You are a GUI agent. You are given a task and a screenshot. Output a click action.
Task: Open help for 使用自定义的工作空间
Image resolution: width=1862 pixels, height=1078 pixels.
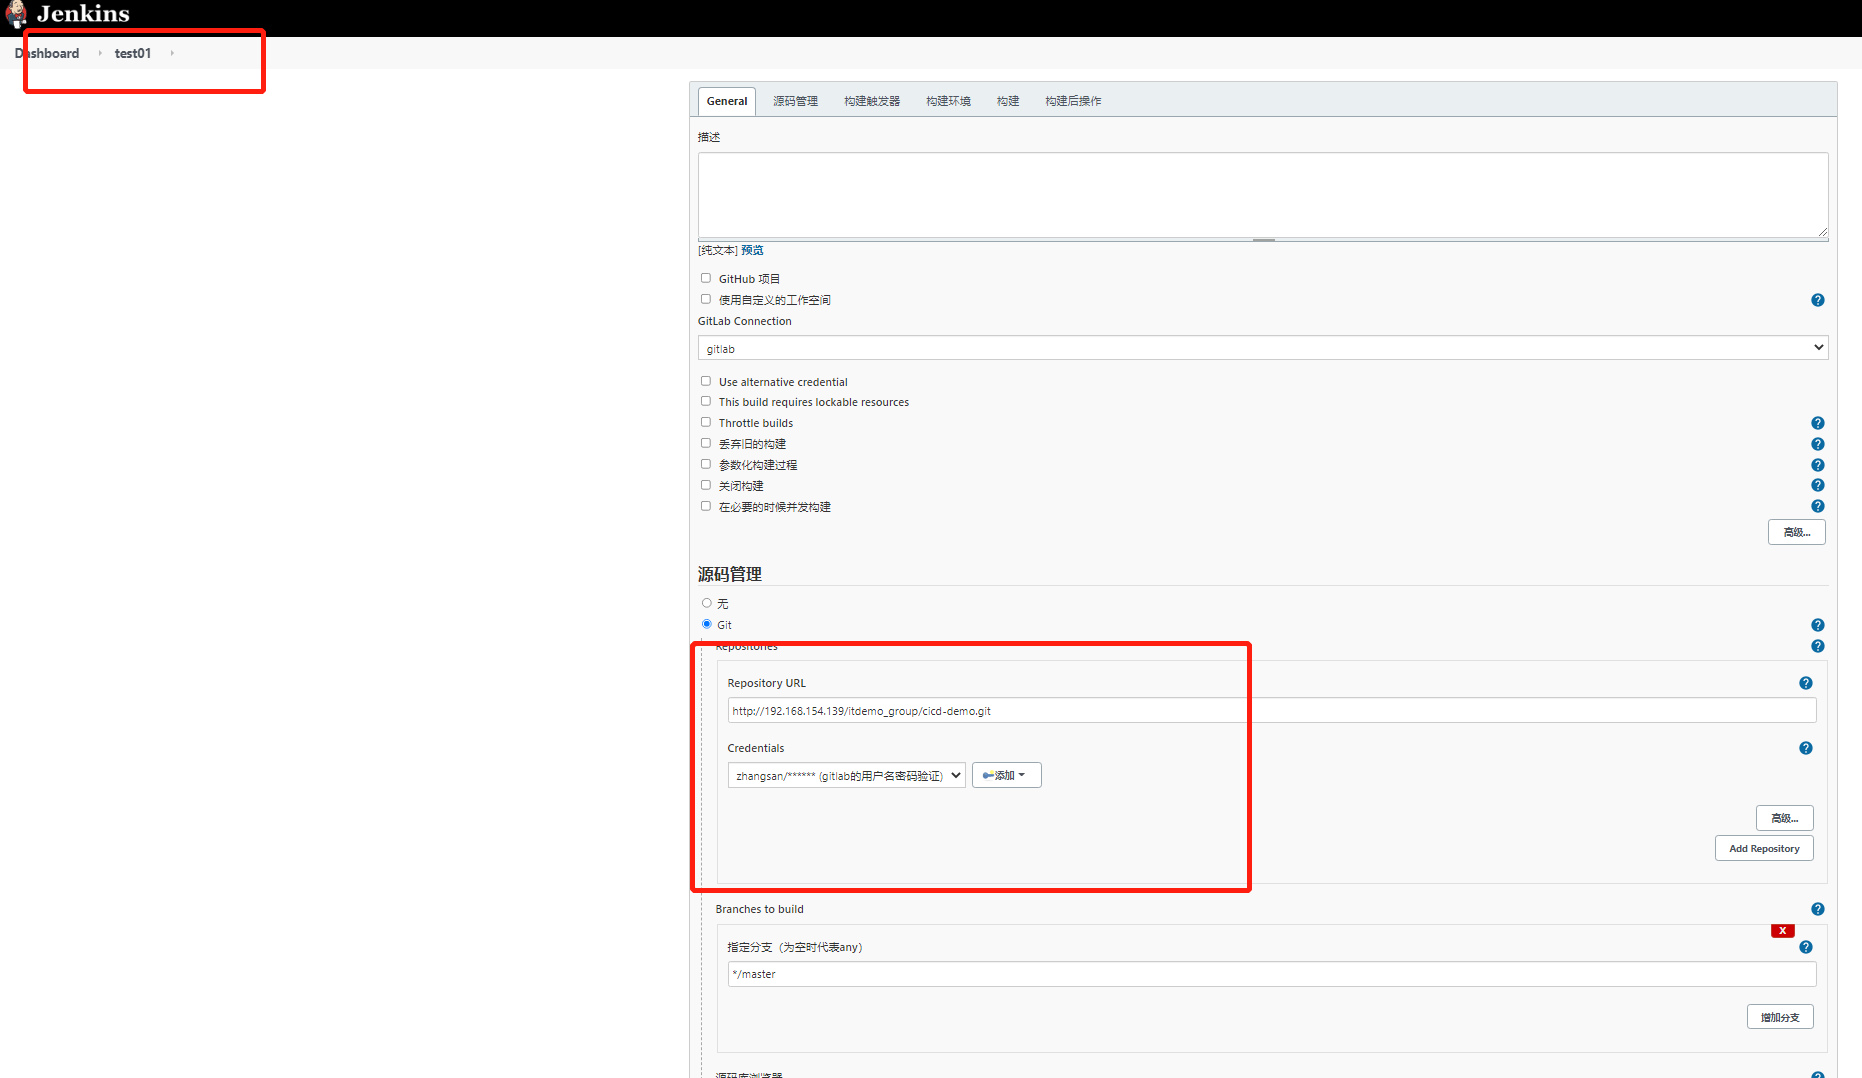click(x=1818, y=300)
